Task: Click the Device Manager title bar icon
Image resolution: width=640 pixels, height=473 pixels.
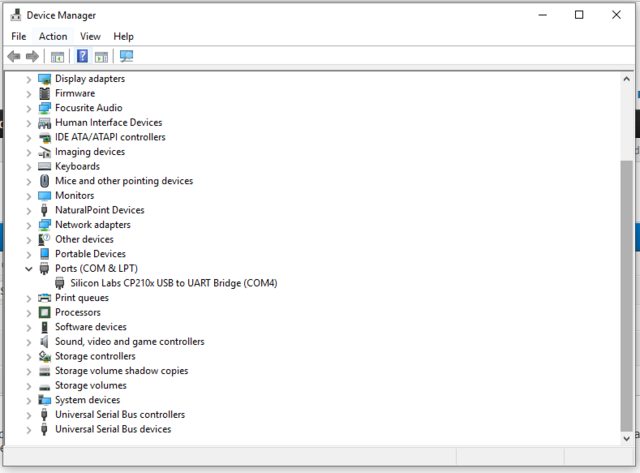Action: pyautogui.click(x=16, y=15)
